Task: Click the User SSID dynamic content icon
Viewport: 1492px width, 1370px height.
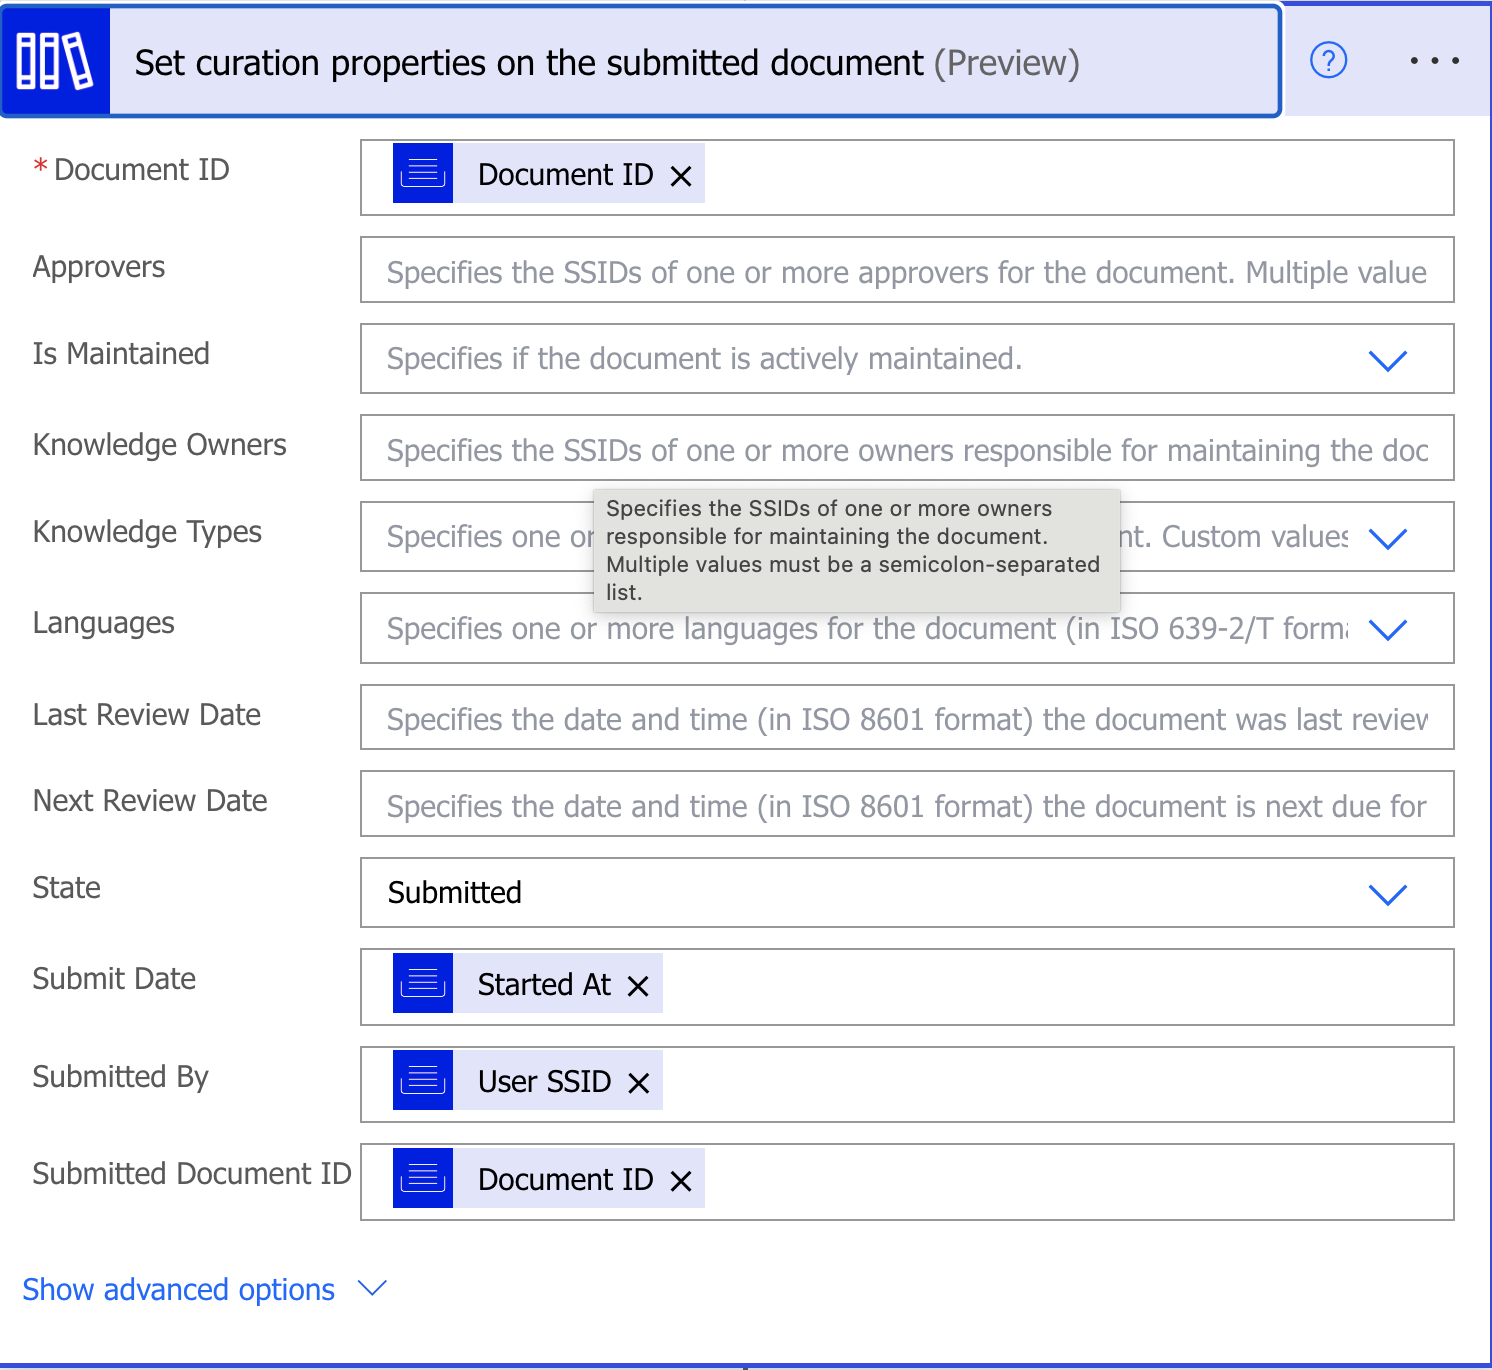Action: click(423, 1081)
